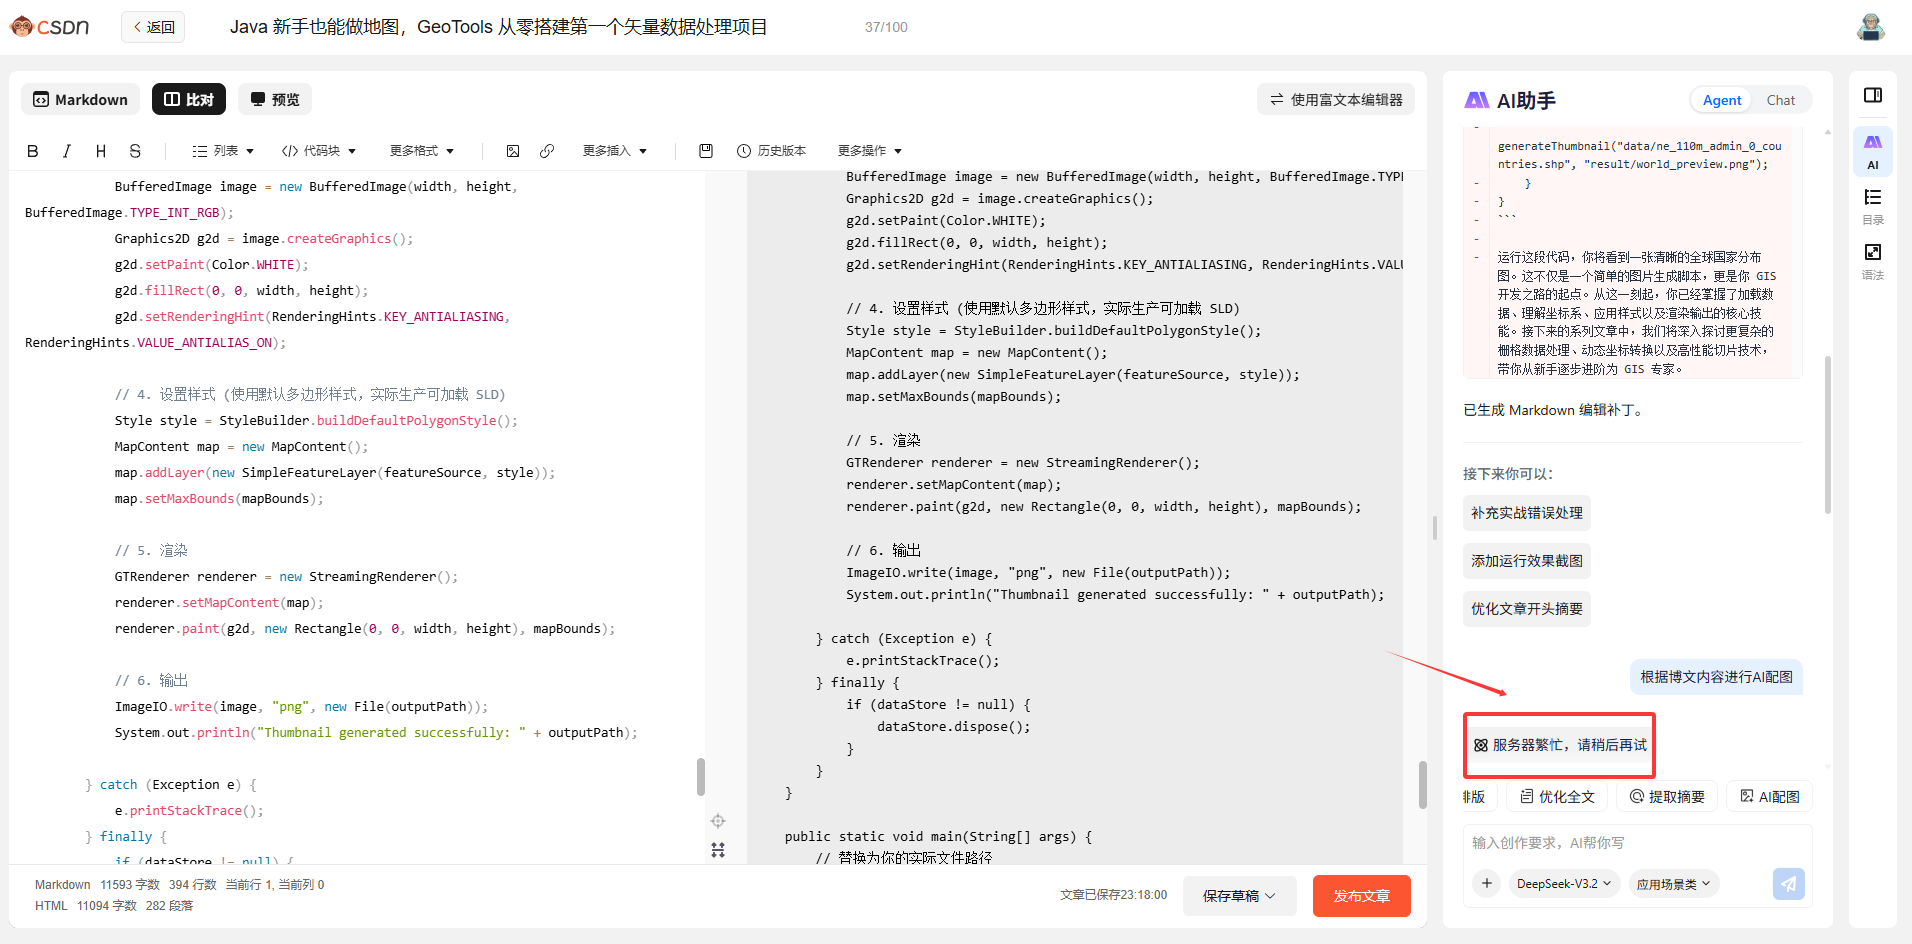Open the user avatar profile menu
1912x944 pixels.
tap(1871, 27)
